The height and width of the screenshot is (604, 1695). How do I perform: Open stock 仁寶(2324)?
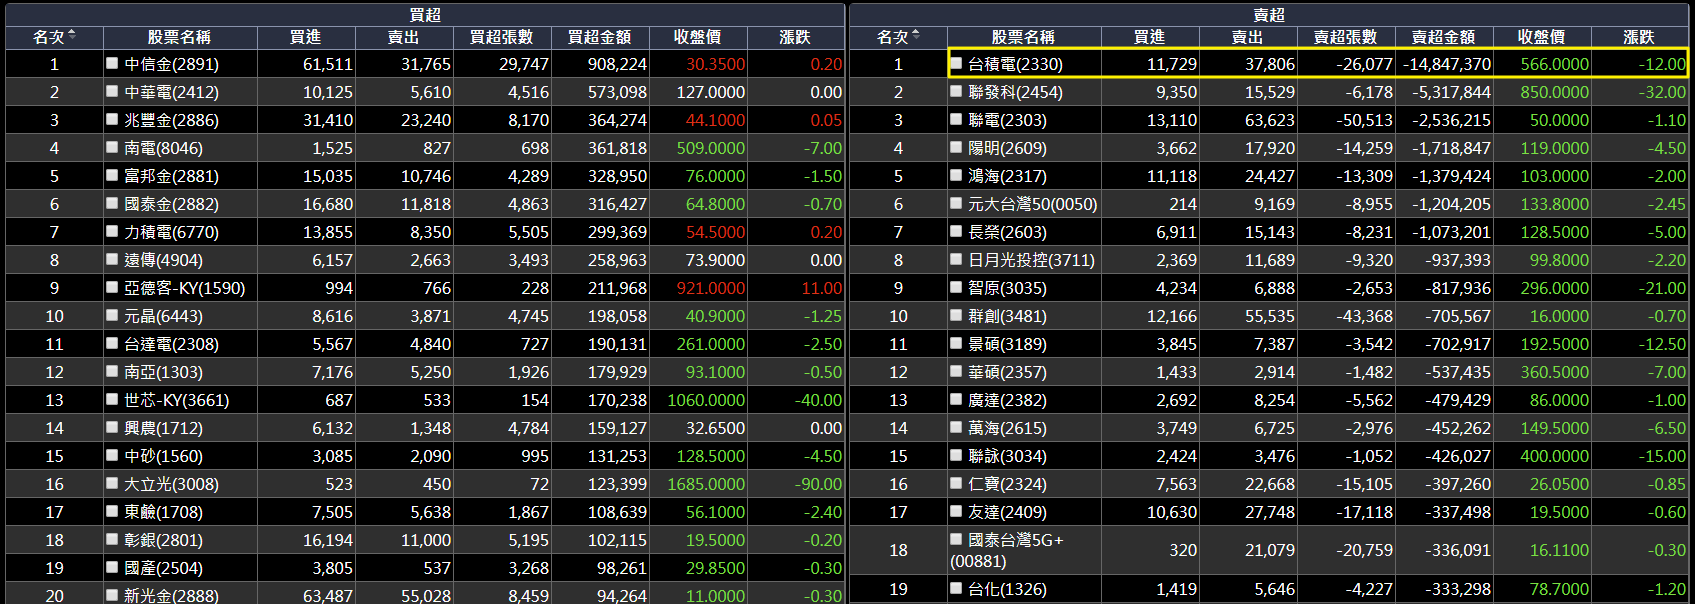tap(1007, 484)
